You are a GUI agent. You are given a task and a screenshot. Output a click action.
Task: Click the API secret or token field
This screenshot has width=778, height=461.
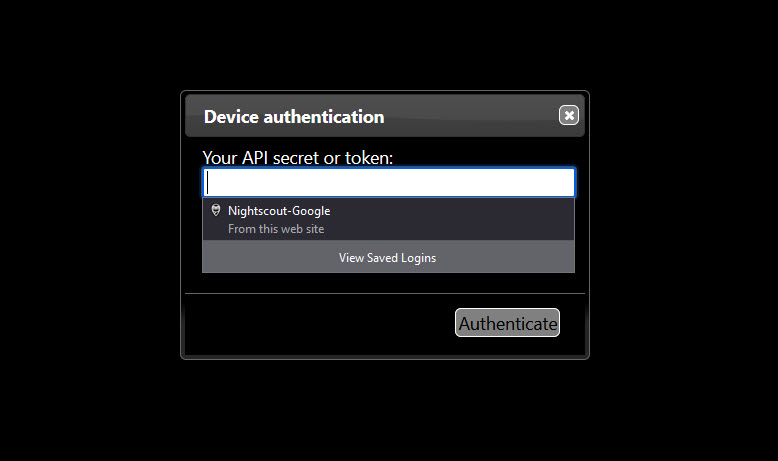tap(389, 182)
